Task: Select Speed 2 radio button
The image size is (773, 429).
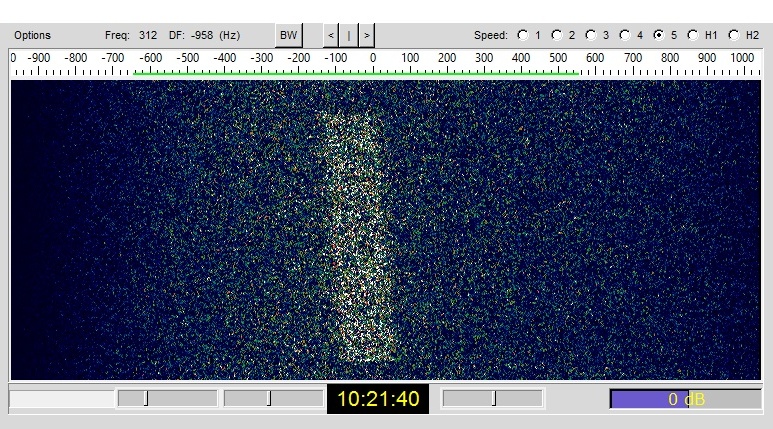Action: [x=557, y=35]
